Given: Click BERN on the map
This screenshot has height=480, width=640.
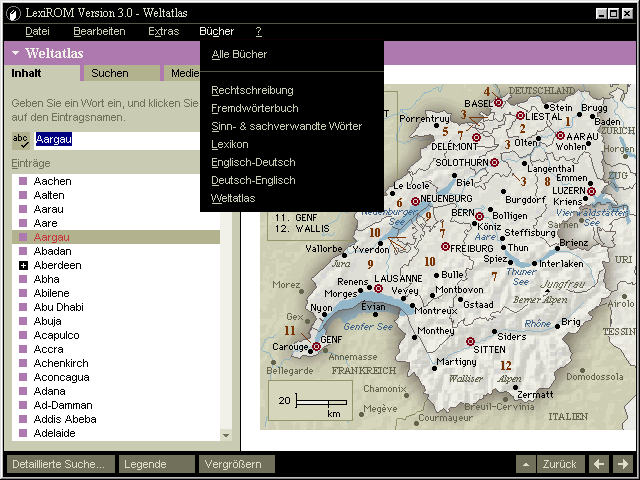Looking at the screenshot, I should [x=463, y=213].
